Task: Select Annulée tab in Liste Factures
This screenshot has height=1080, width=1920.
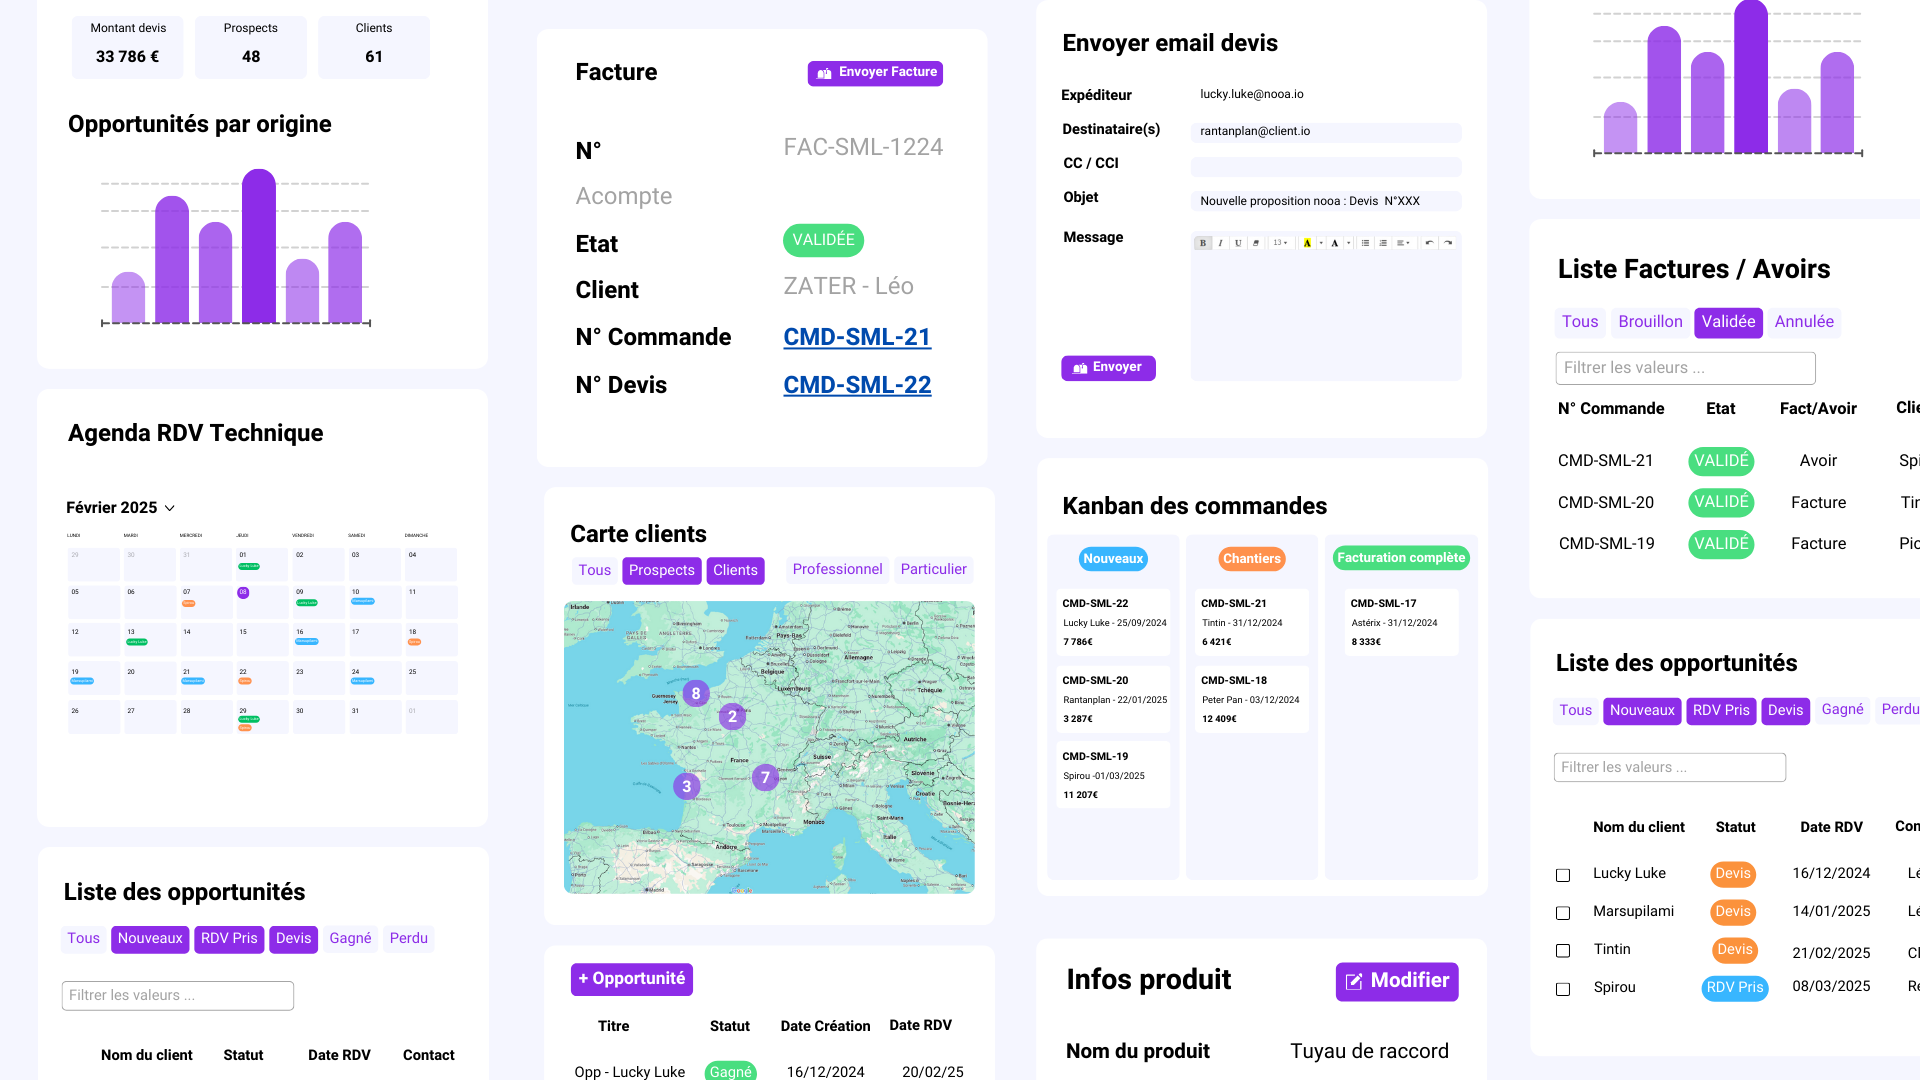Action: (x=1804, y=322)
